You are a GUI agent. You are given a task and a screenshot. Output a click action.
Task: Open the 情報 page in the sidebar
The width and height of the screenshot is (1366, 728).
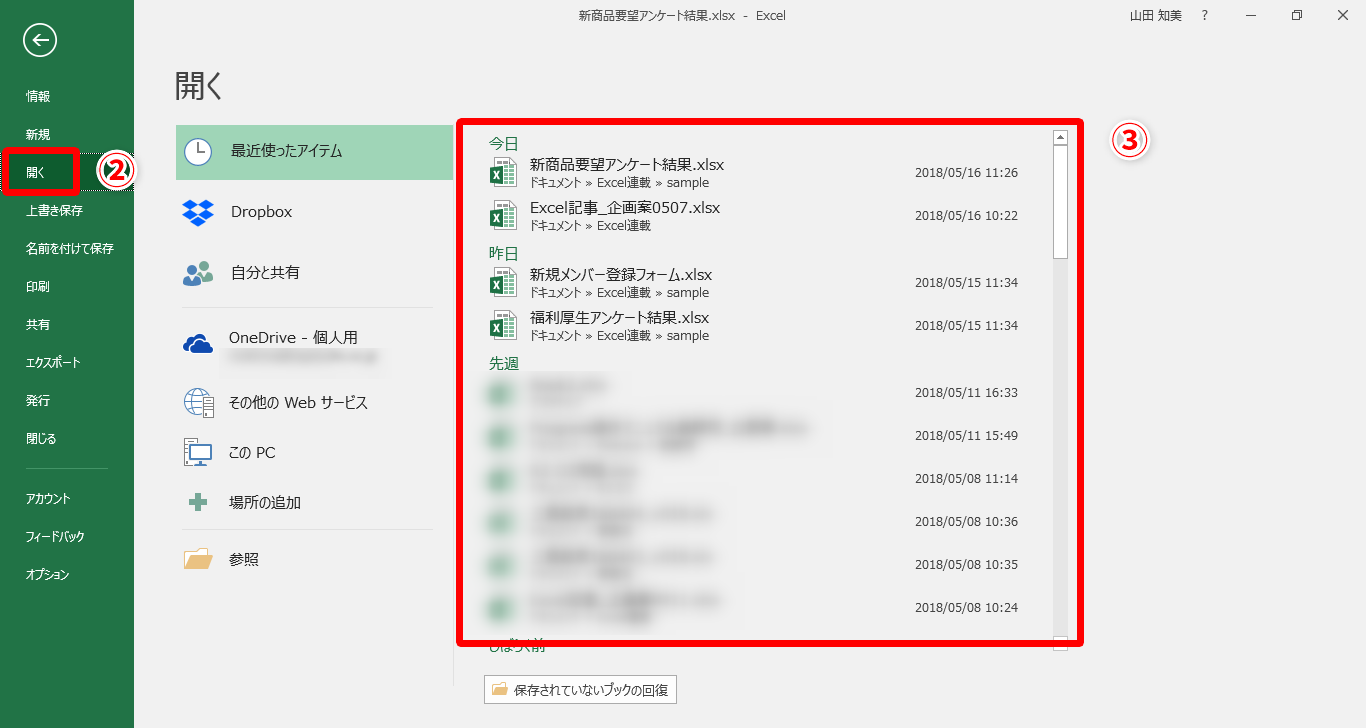(38, 97)
